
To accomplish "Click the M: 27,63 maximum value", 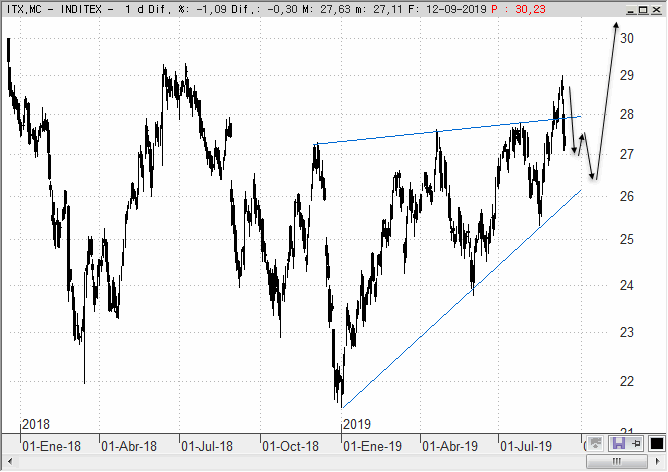I will tap(327, 9).
